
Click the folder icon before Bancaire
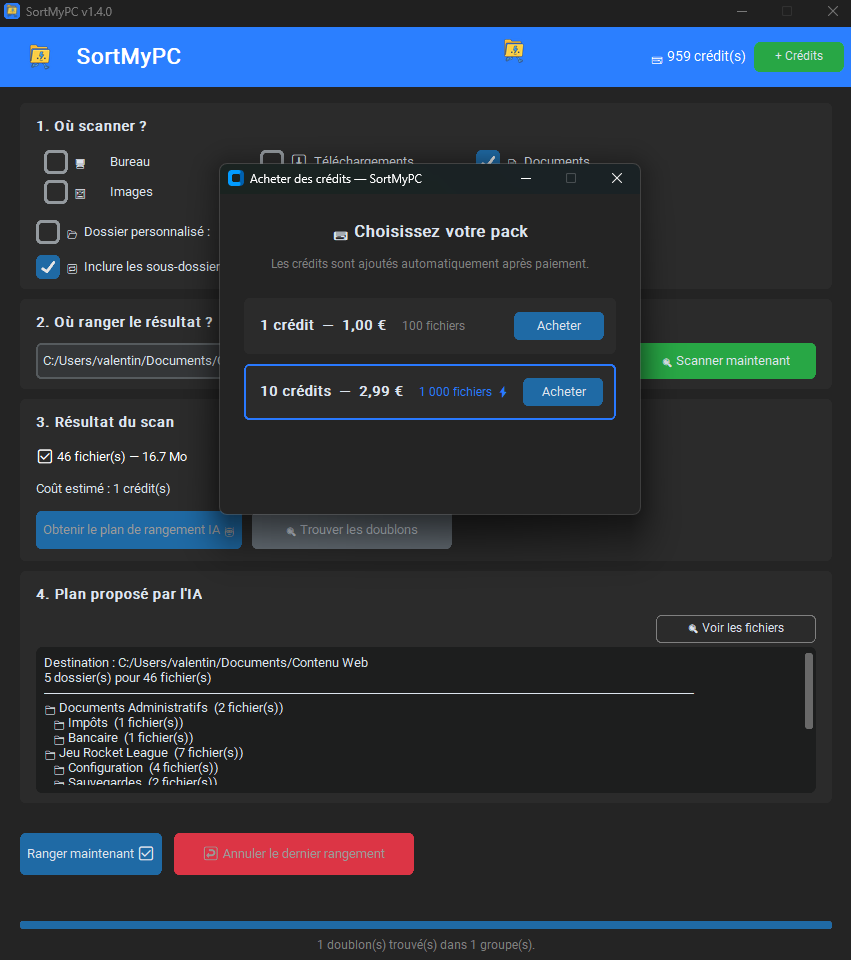pyautogui.click(x=59, y=740)
